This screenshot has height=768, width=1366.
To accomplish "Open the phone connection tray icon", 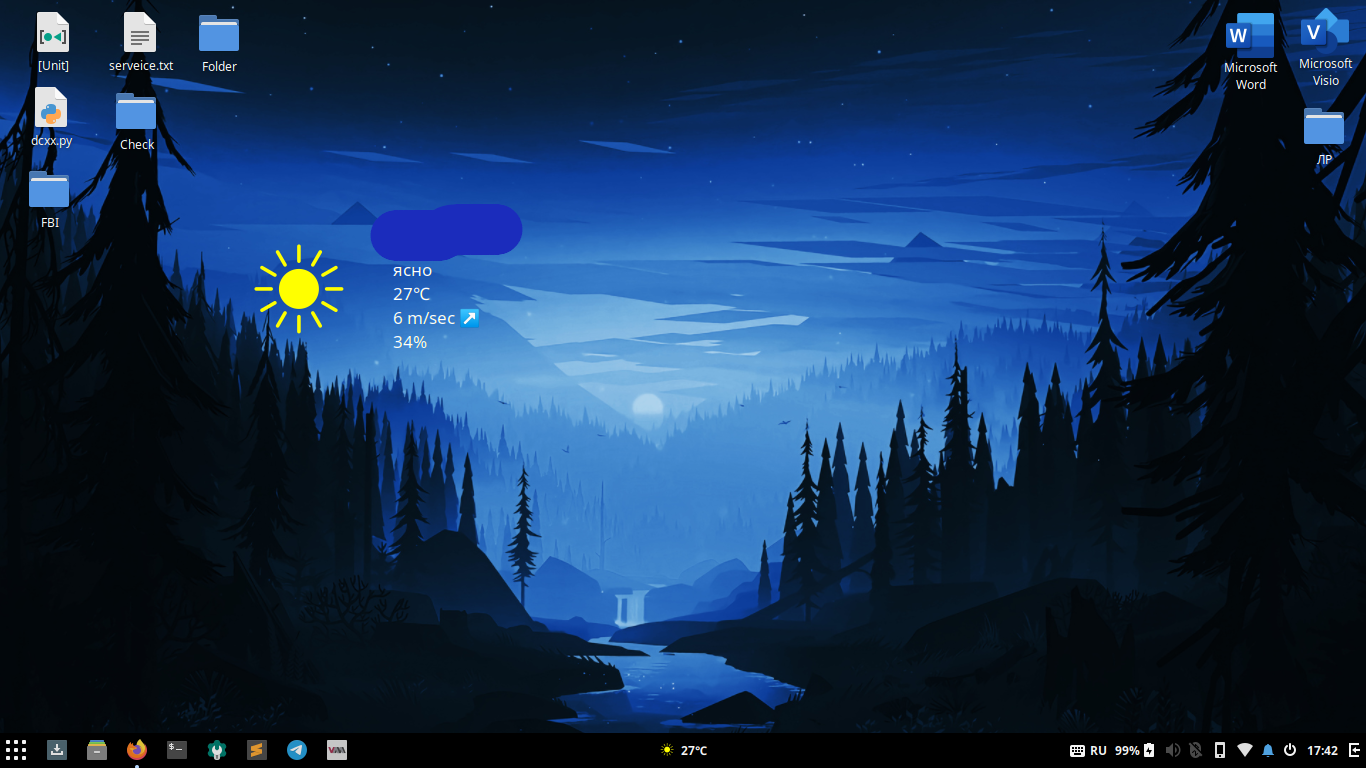I will click(x=1220, y=750).
